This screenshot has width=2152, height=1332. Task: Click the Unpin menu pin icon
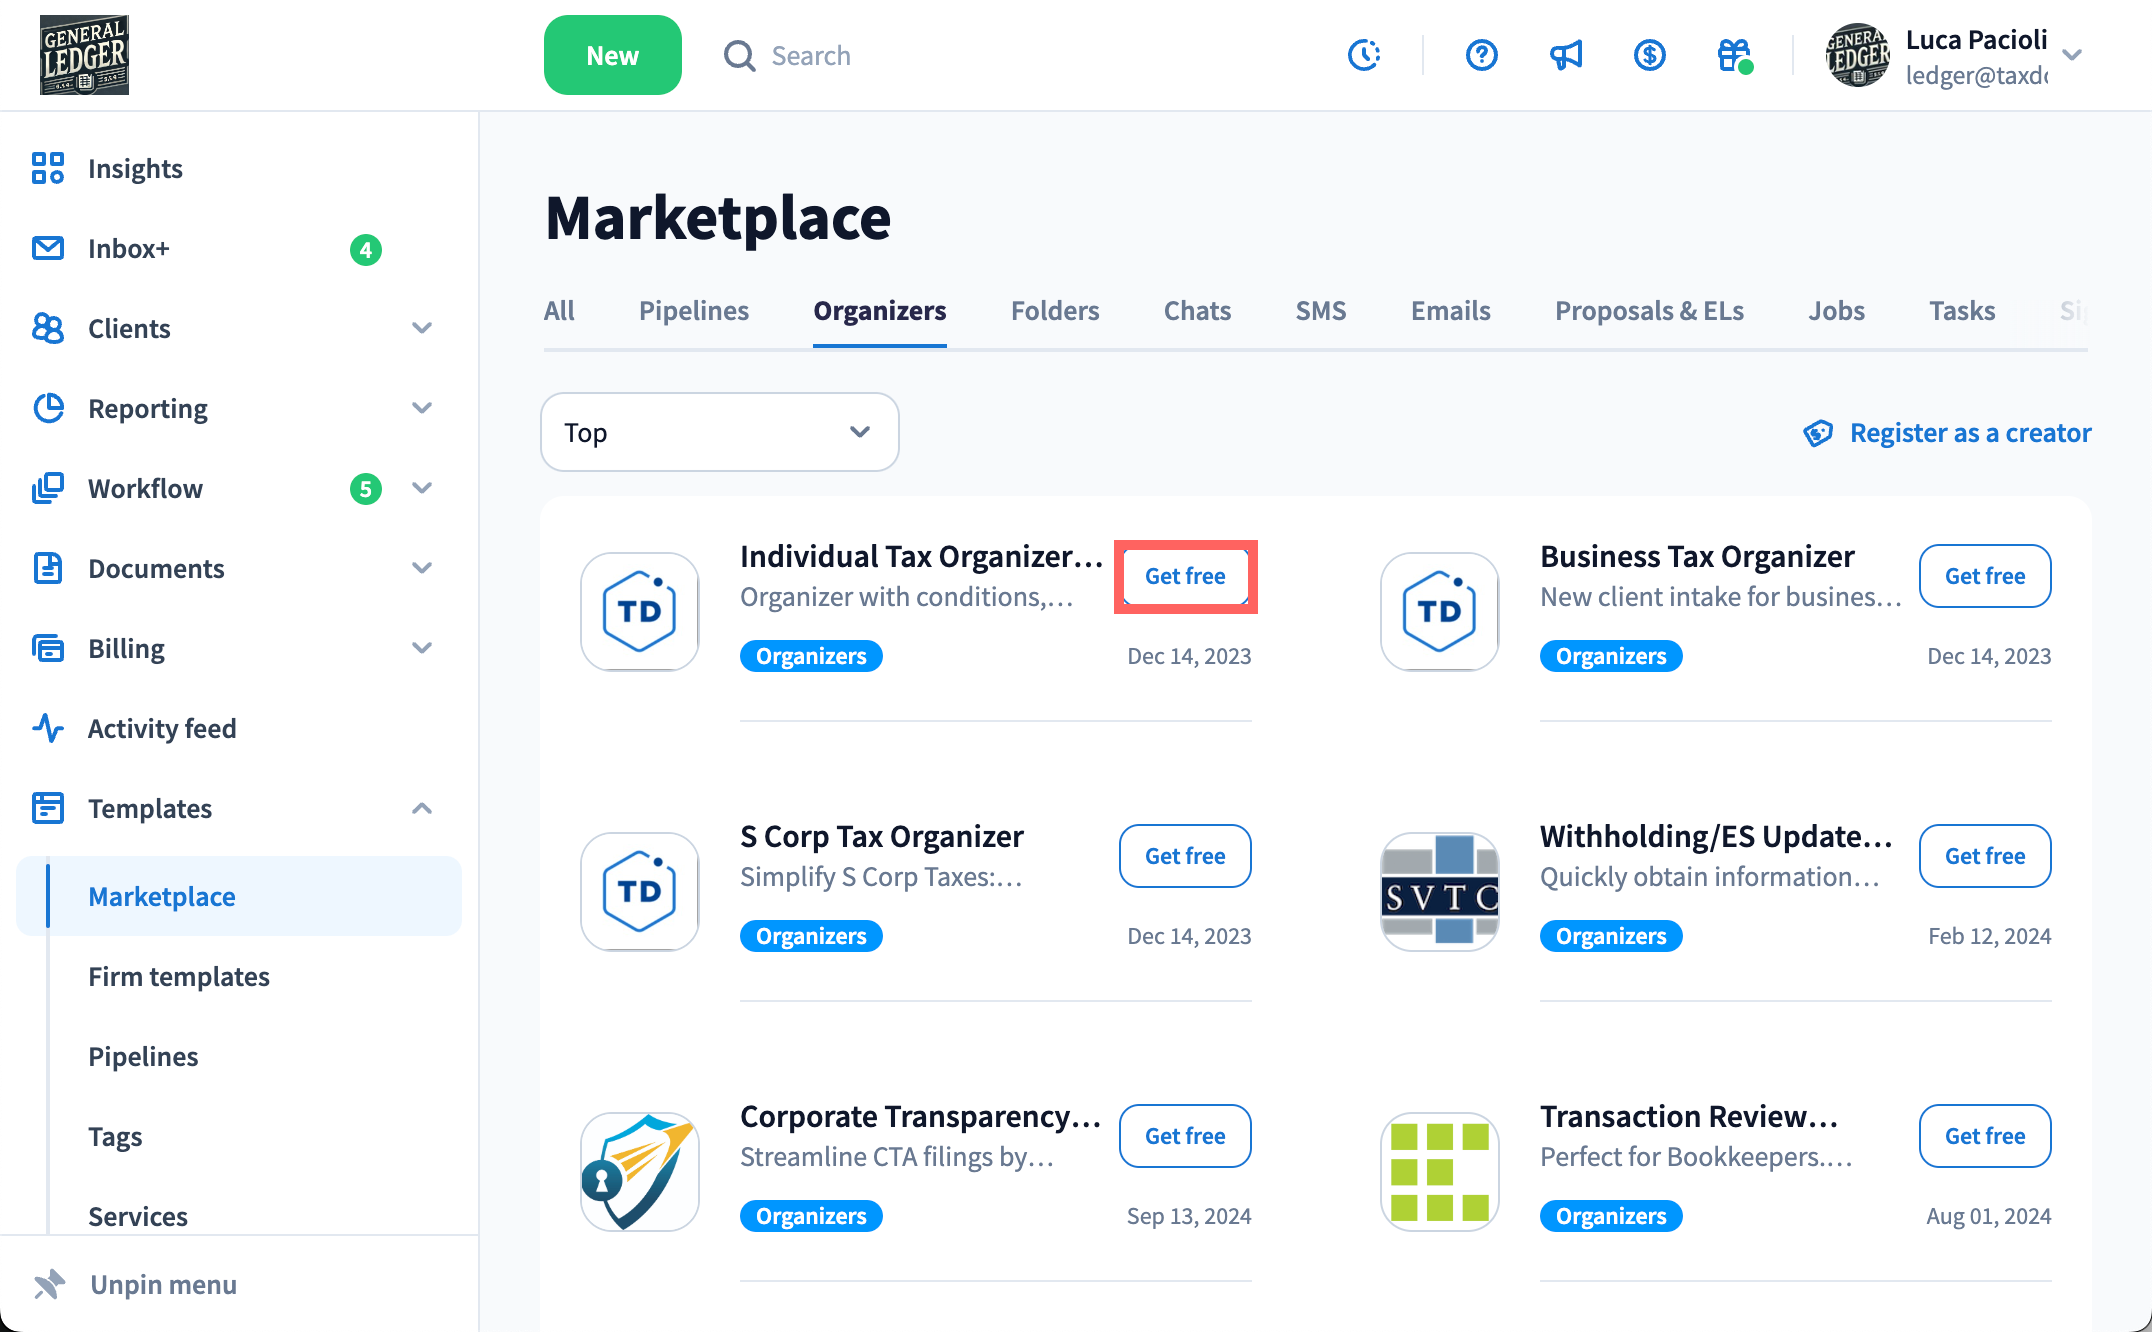tap(48, 1284)
